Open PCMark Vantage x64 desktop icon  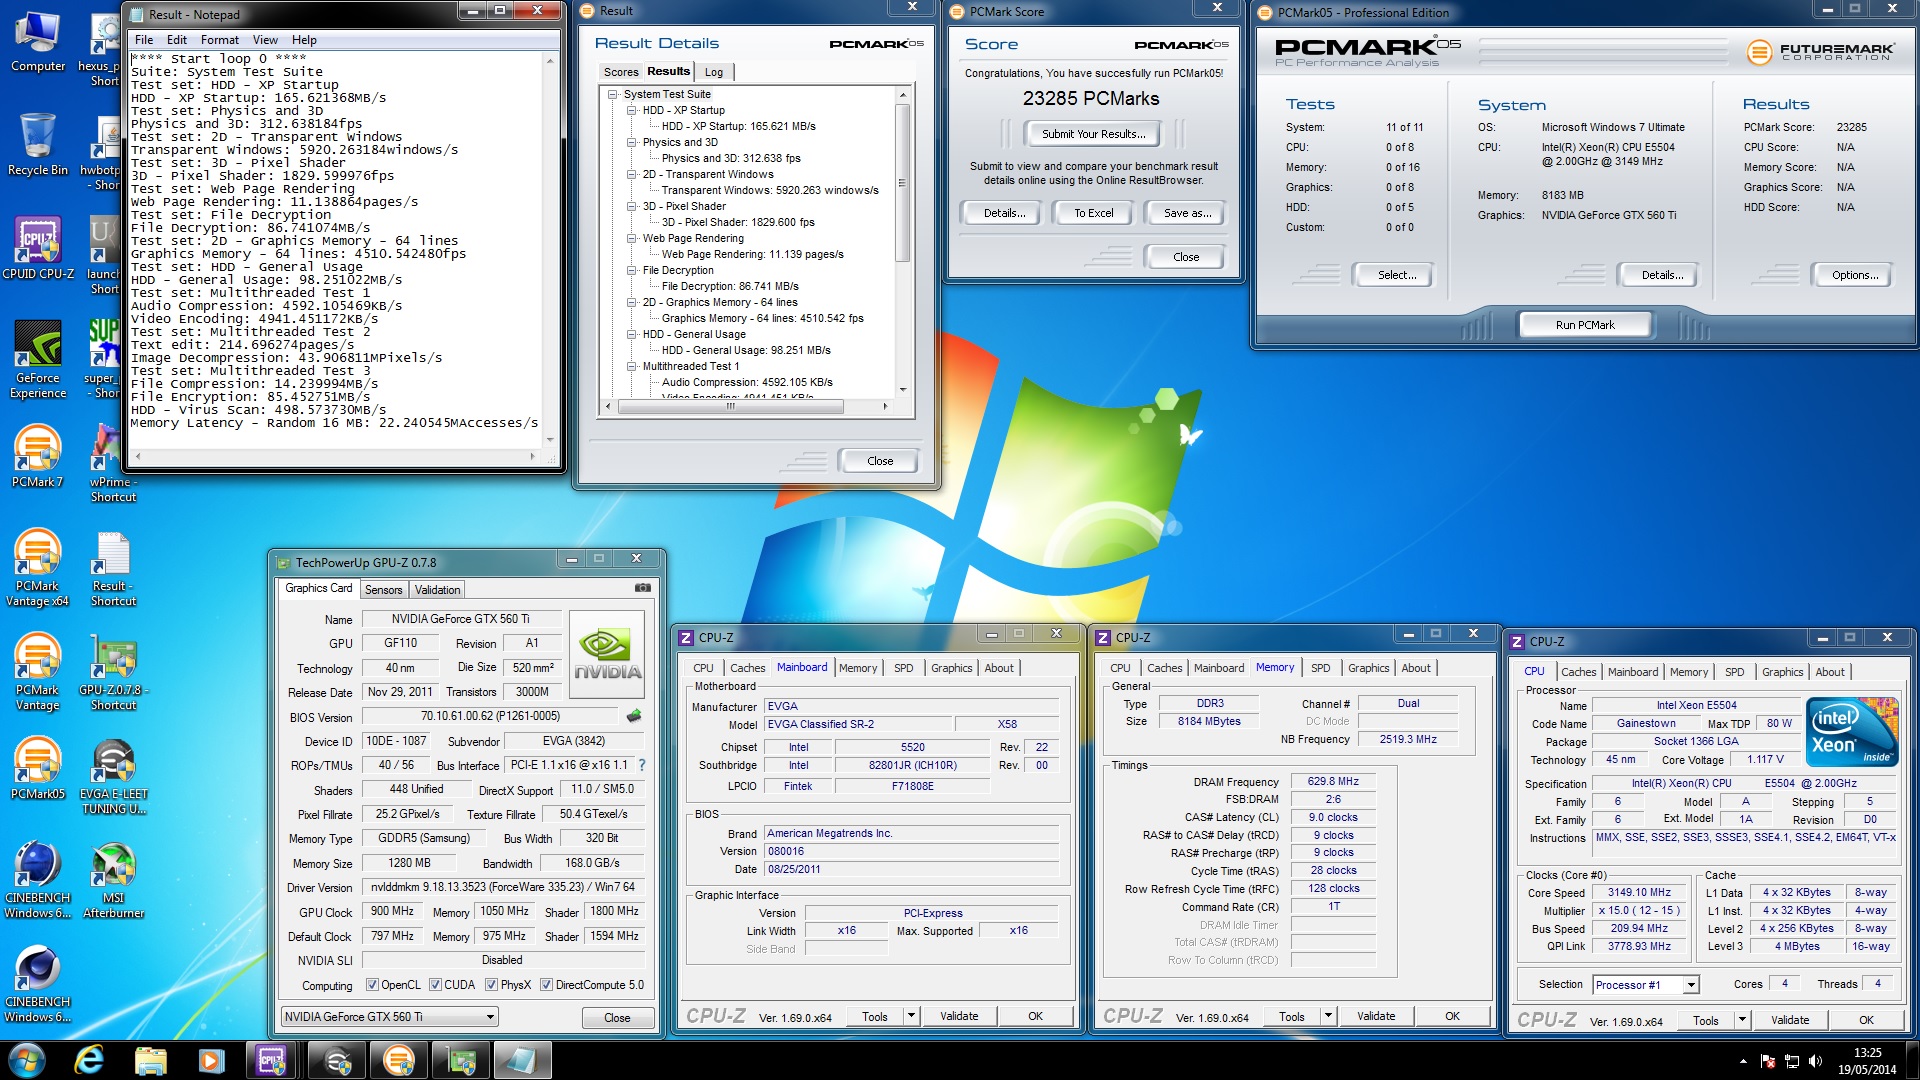[x=38, y=568]
